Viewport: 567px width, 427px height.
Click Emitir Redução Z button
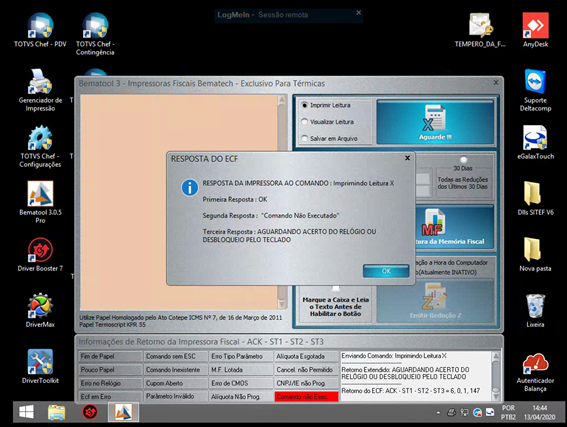pos(435,301)
